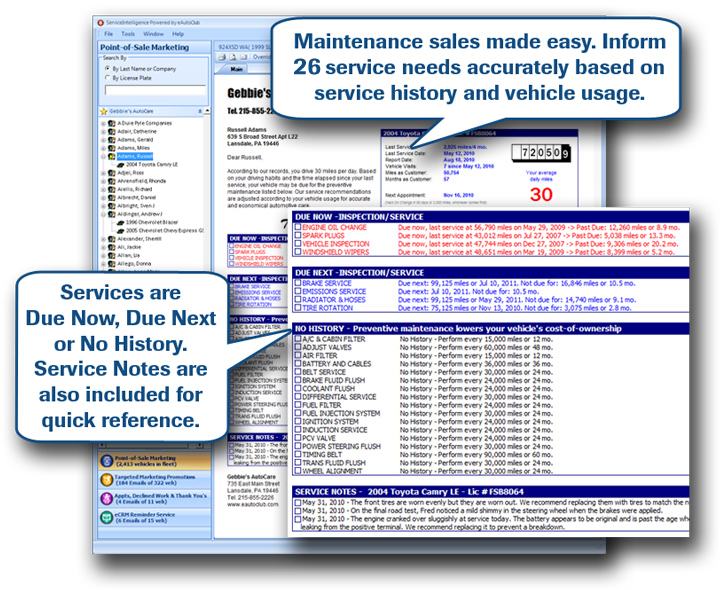Collapse the Adams, Russell tree node

[x=103, y=156]
